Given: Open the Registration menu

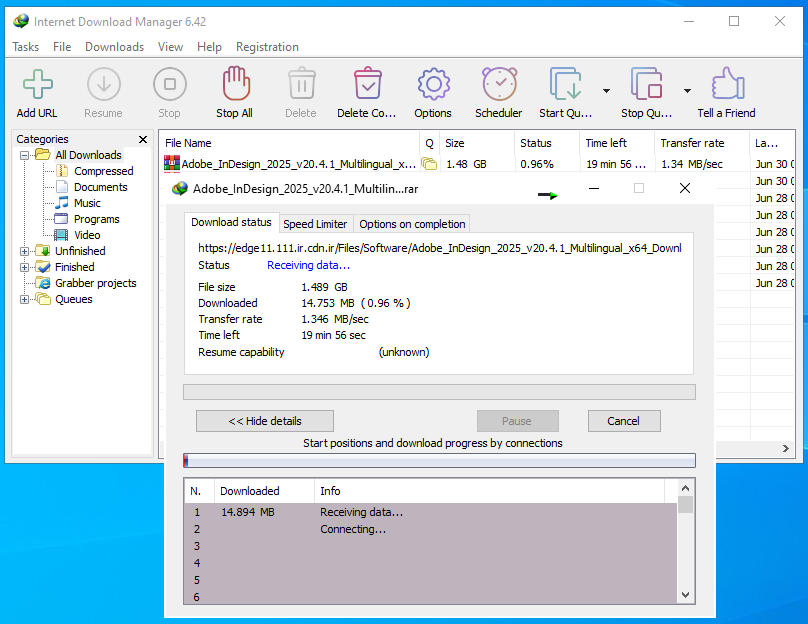Looking at the screenshot, I should click(x=267, y=47).
